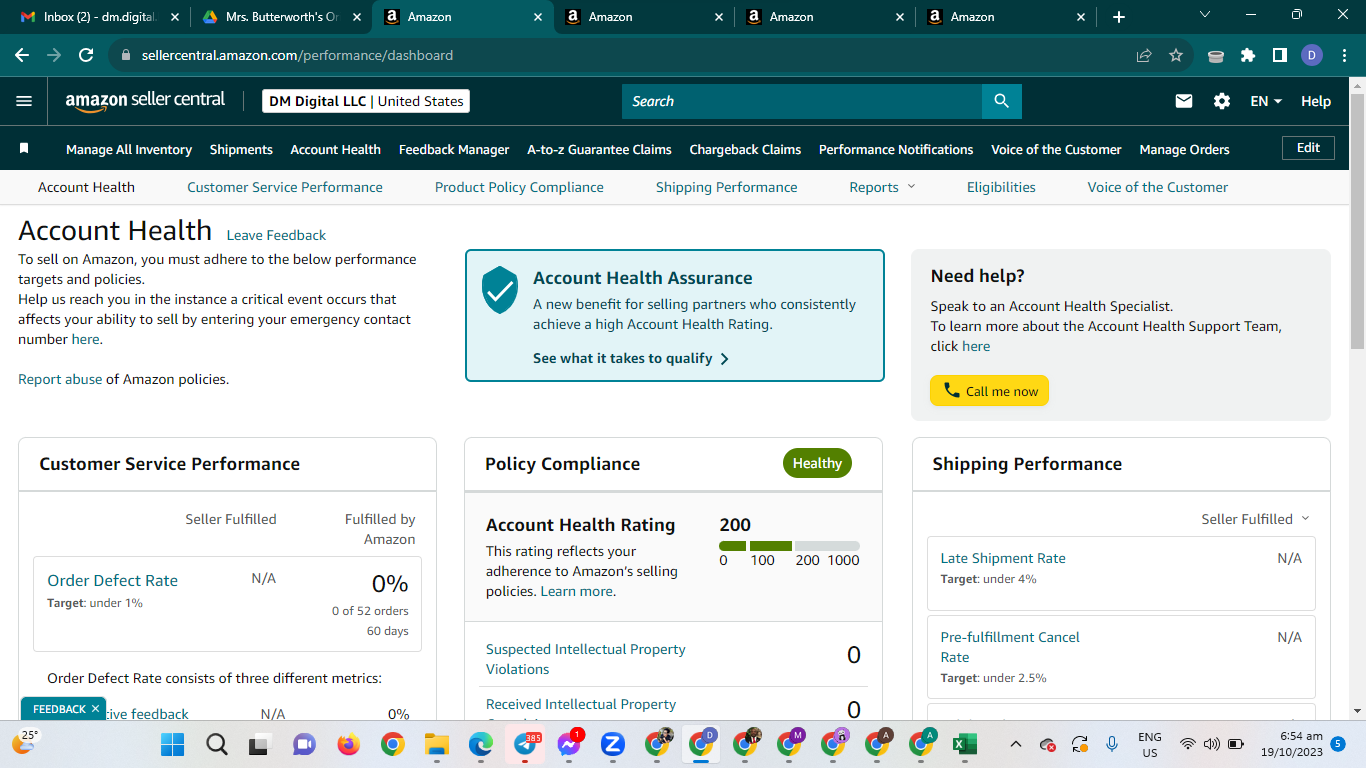Click the shield icon in Account Health Assurance
The height and width of the screenshot is (768, 1366).
click(500, 290)
